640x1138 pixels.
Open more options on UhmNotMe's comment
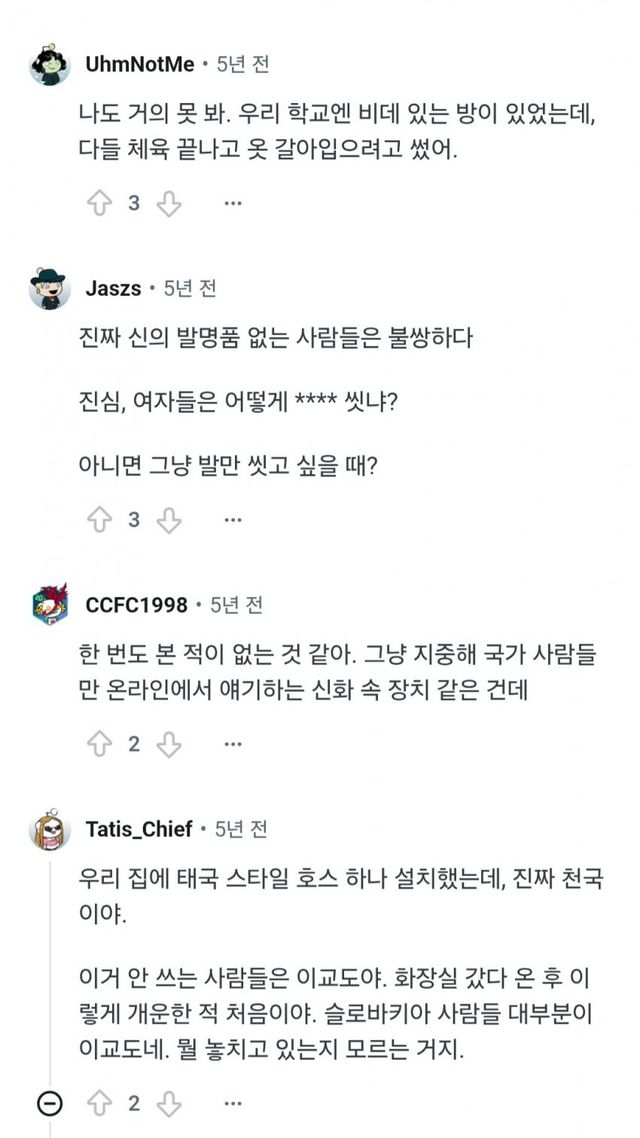(233, 204)
